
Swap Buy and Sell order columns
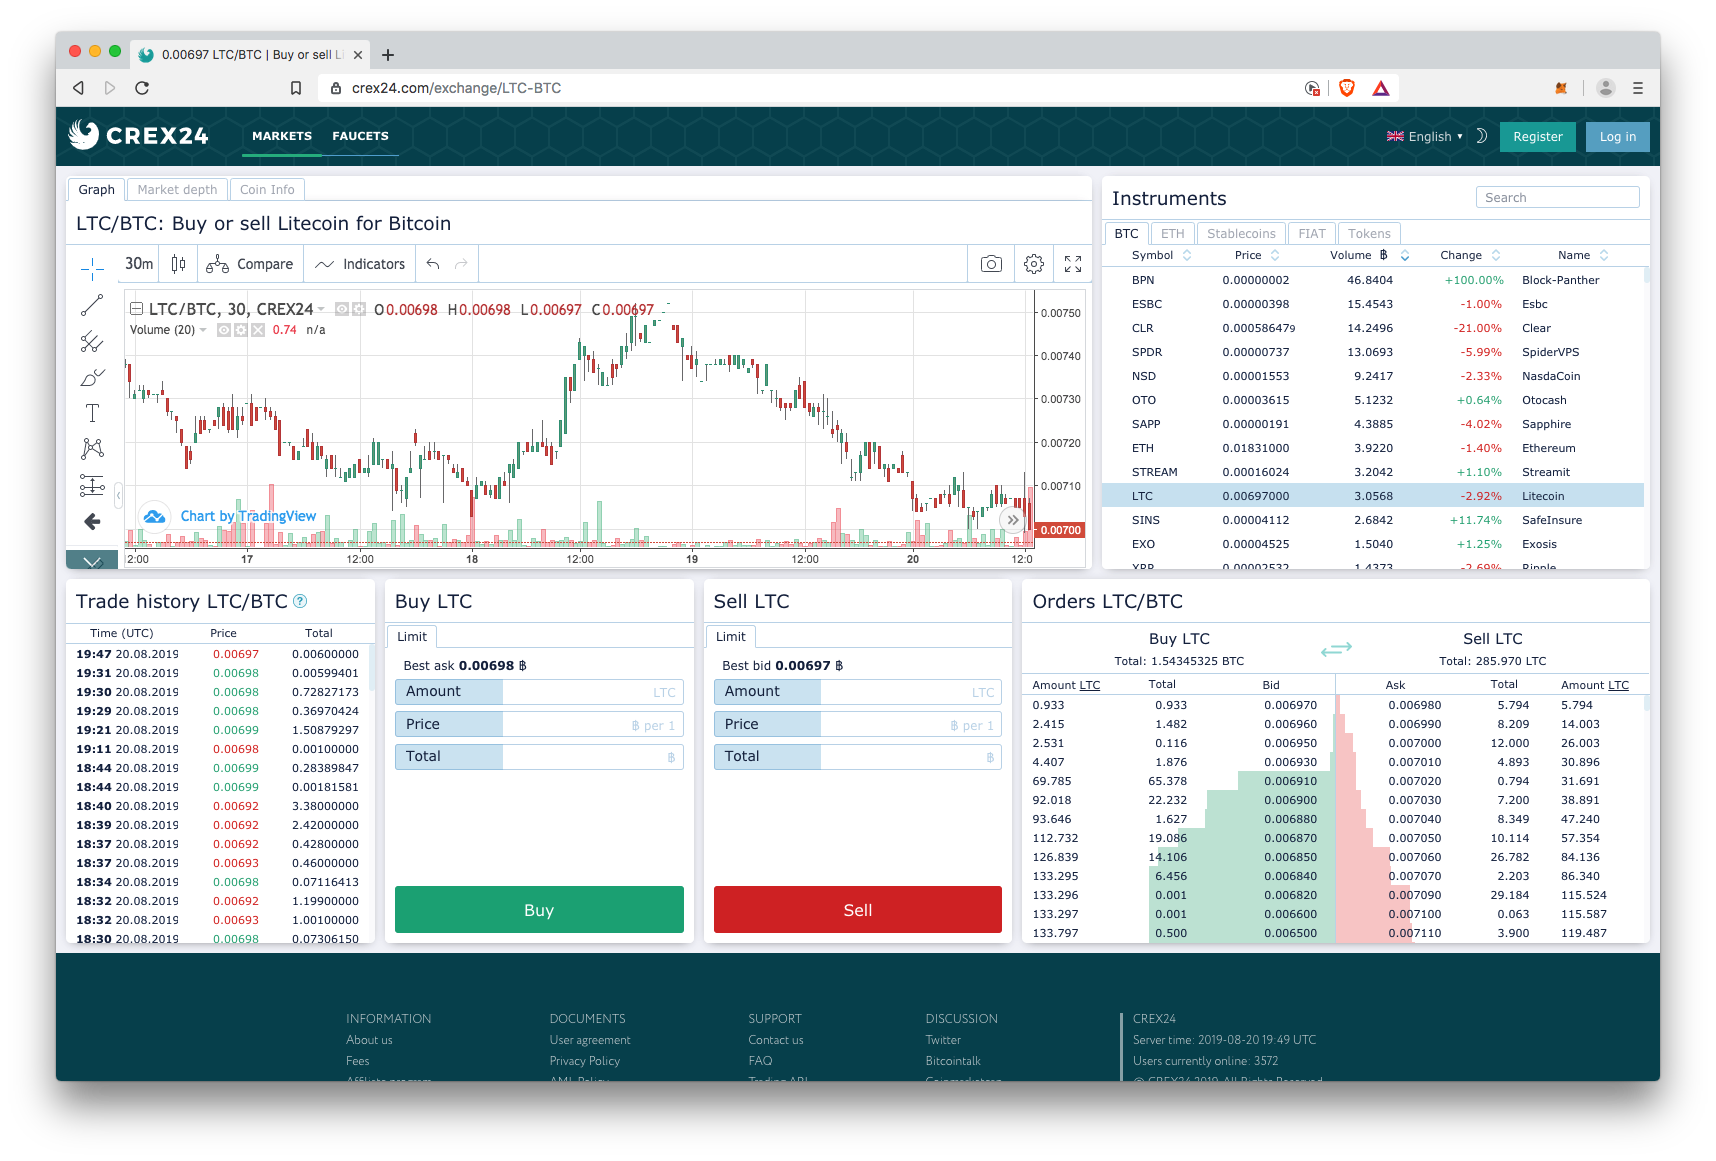(1336, 649)
